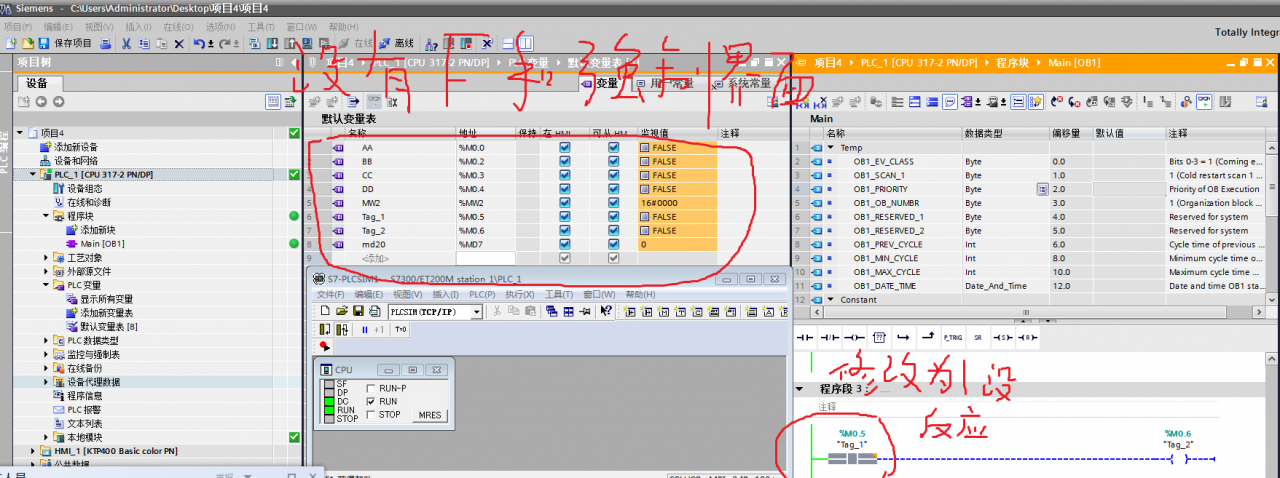Click the MRES button in CPU window
Viewport: 1280px width, 478px height.
430,415
